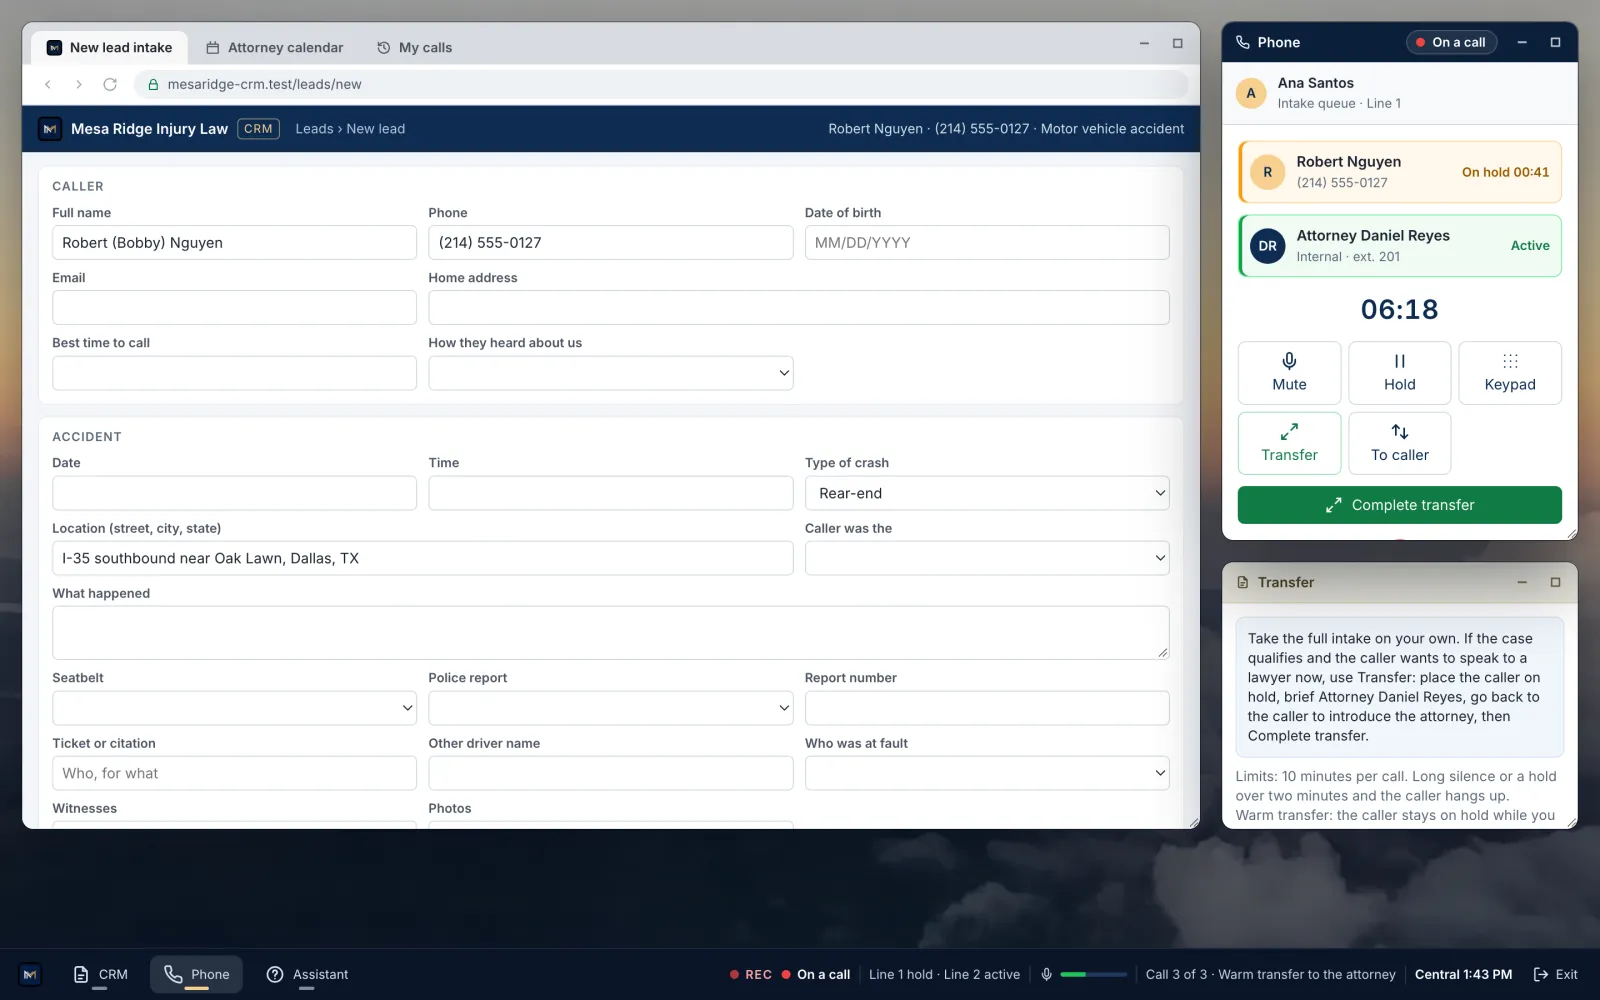Reload the CRM page
The width and height of the screenshot is (1600, 1000).
(110, 85)
